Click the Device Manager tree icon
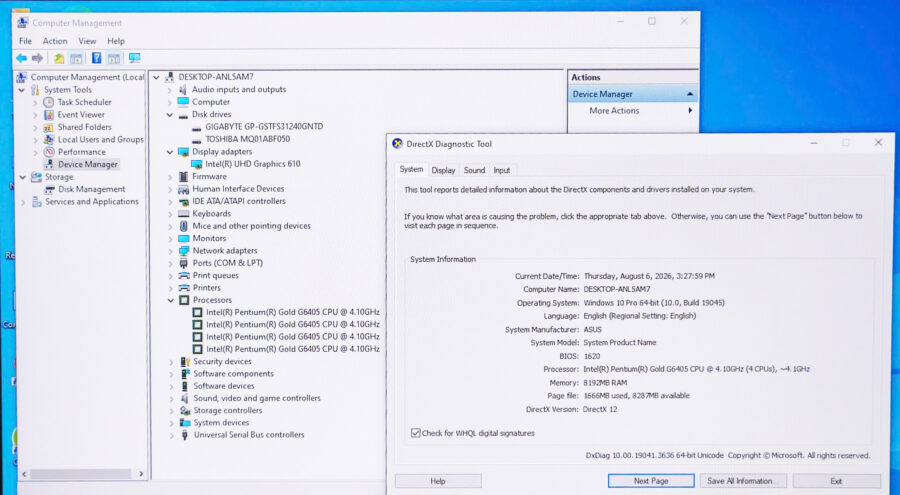The image size is (900, 495). (x=49, y=164)
